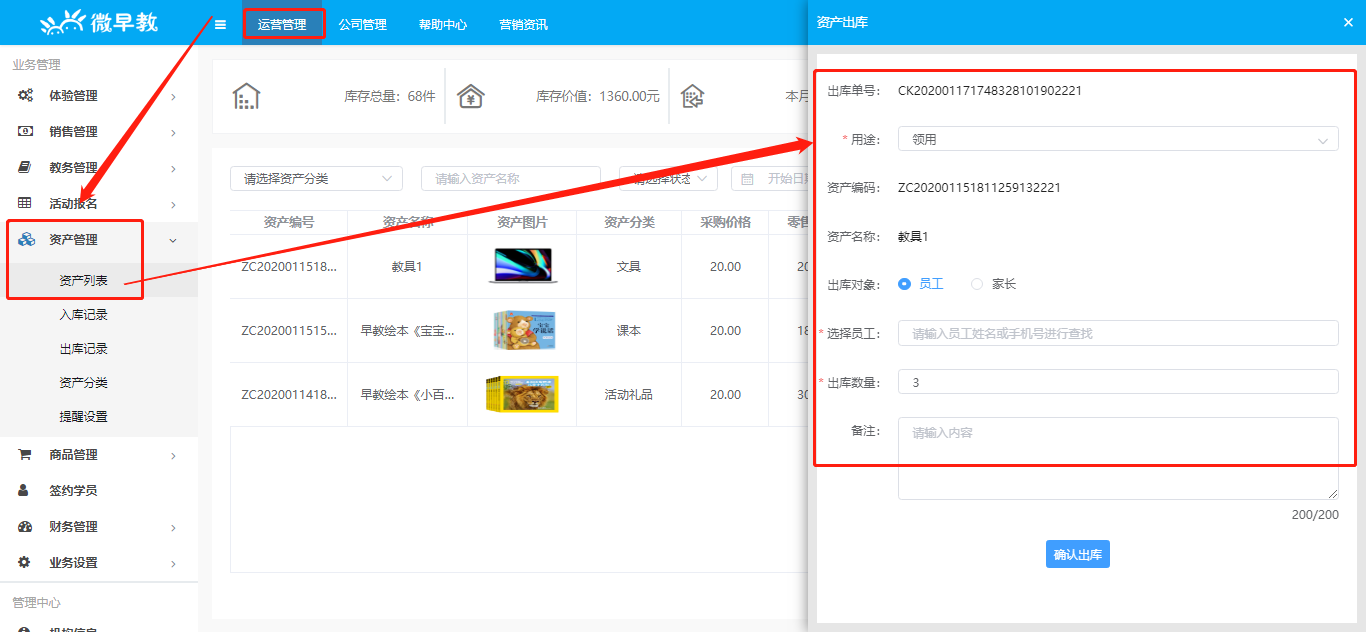Click the 业务设置 gear icon
This screenshot has width=1366, height=632.
click(26, 563)
